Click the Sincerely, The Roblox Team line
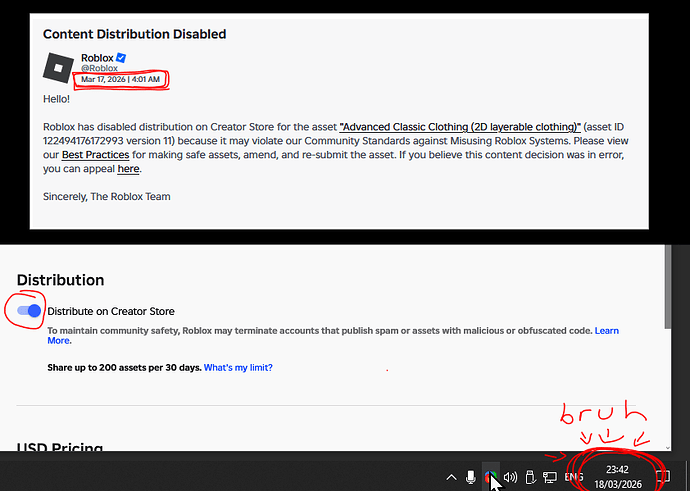Image resolution: width=690 pixels, height=491 pixels. 106,197
